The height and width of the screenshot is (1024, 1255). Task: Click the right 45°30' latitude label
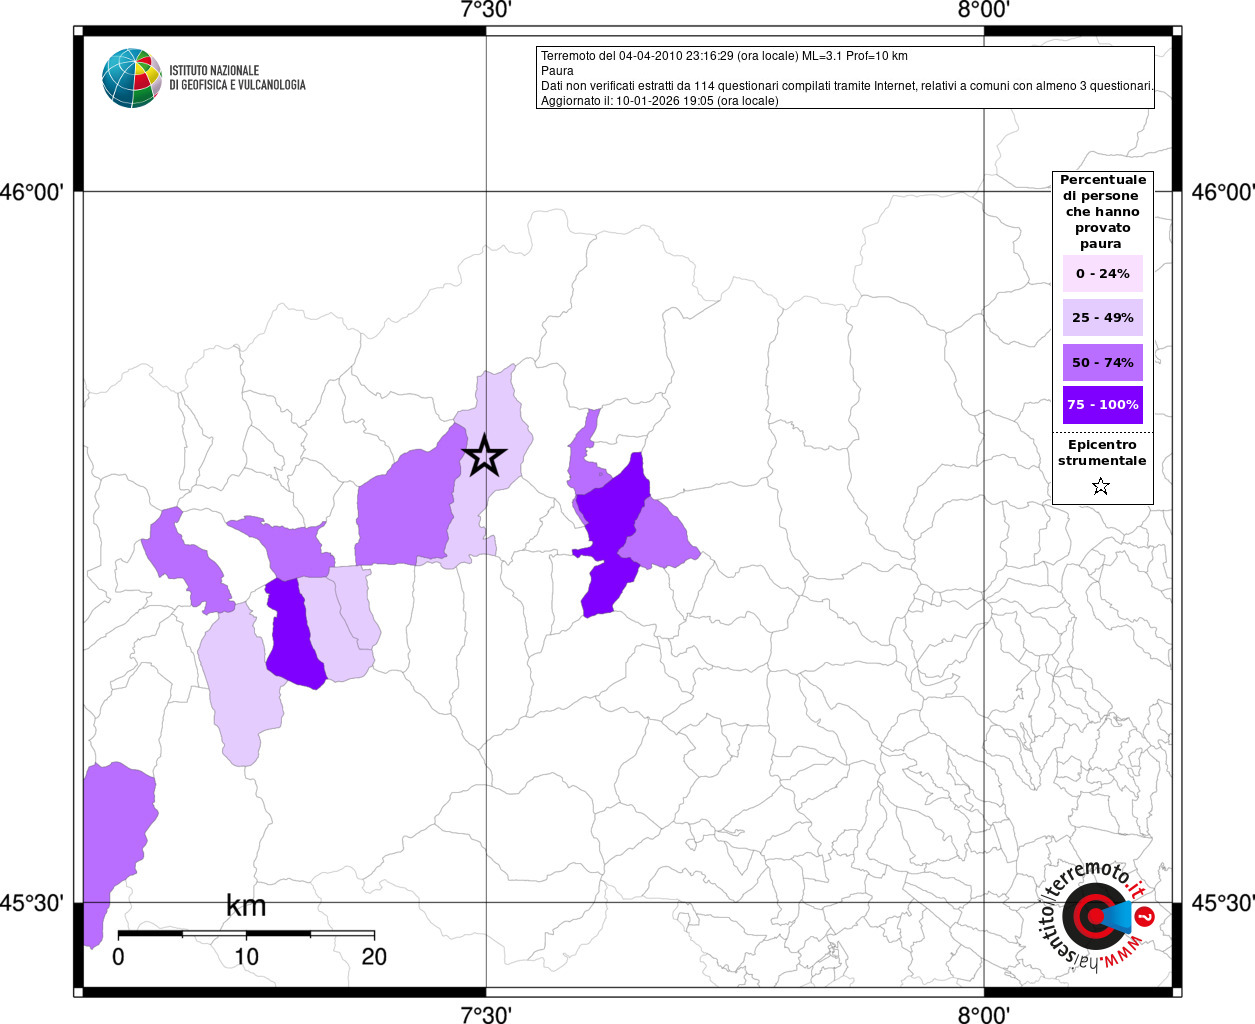pyautogui.click(x=1222, y=902)
